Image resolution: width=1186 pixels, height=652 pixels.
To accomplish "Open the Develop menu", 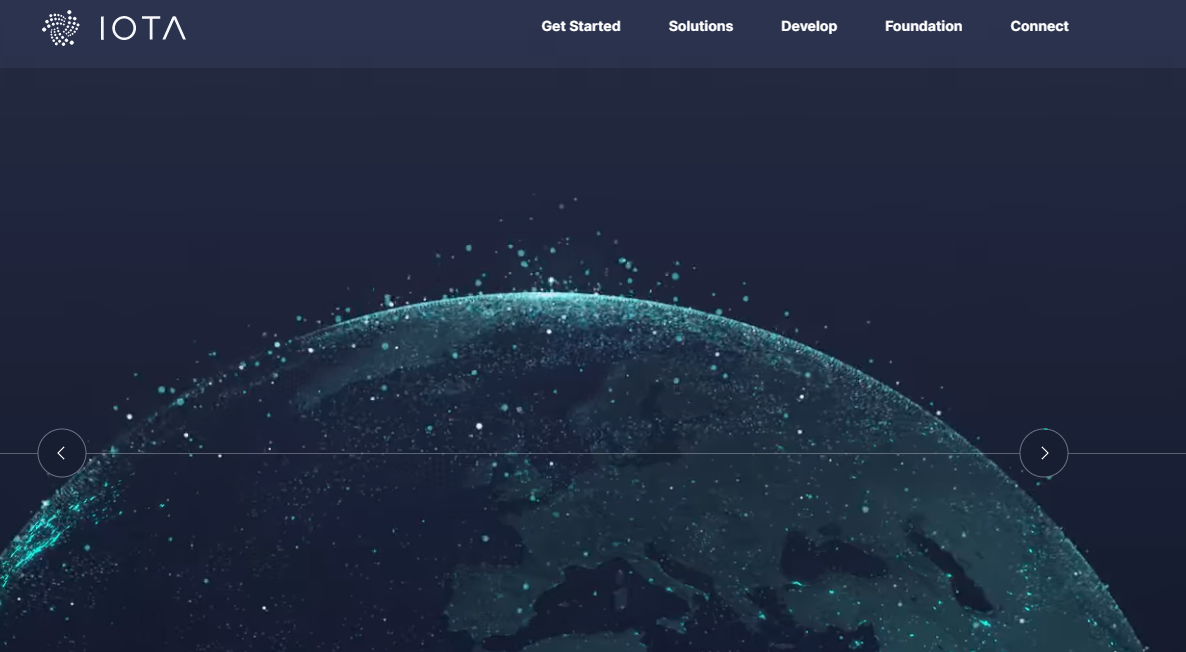I will [x=809, y=26].
